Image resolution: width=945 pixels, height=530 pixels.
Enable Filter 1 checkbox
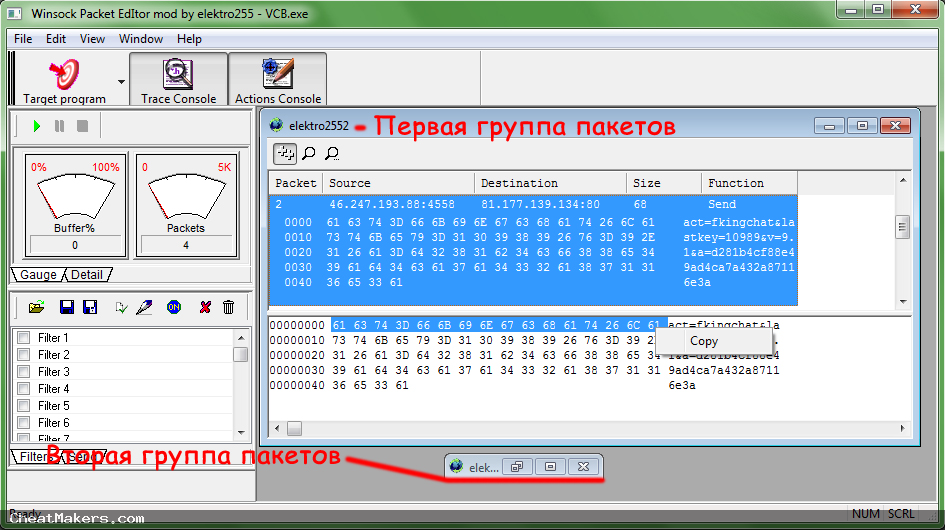pyautogui.click(x=24, y=338)
